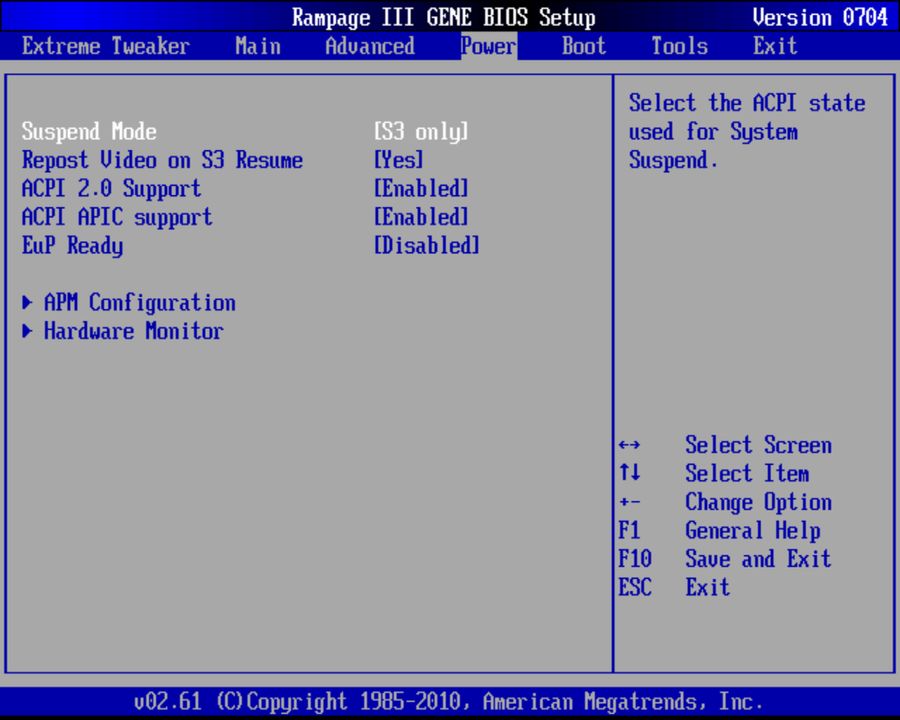The width and height of the screenshot is (900, 720).
Task: Open the APM Configuration submenu
Action: point(139,303)
